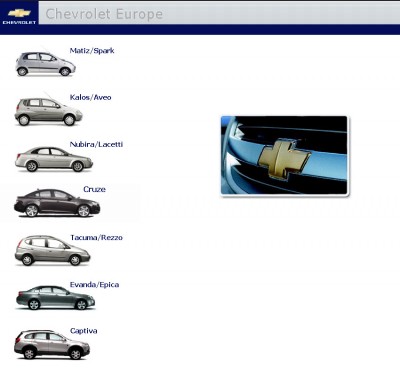Select the dark Cruze car image

point(57,203)
